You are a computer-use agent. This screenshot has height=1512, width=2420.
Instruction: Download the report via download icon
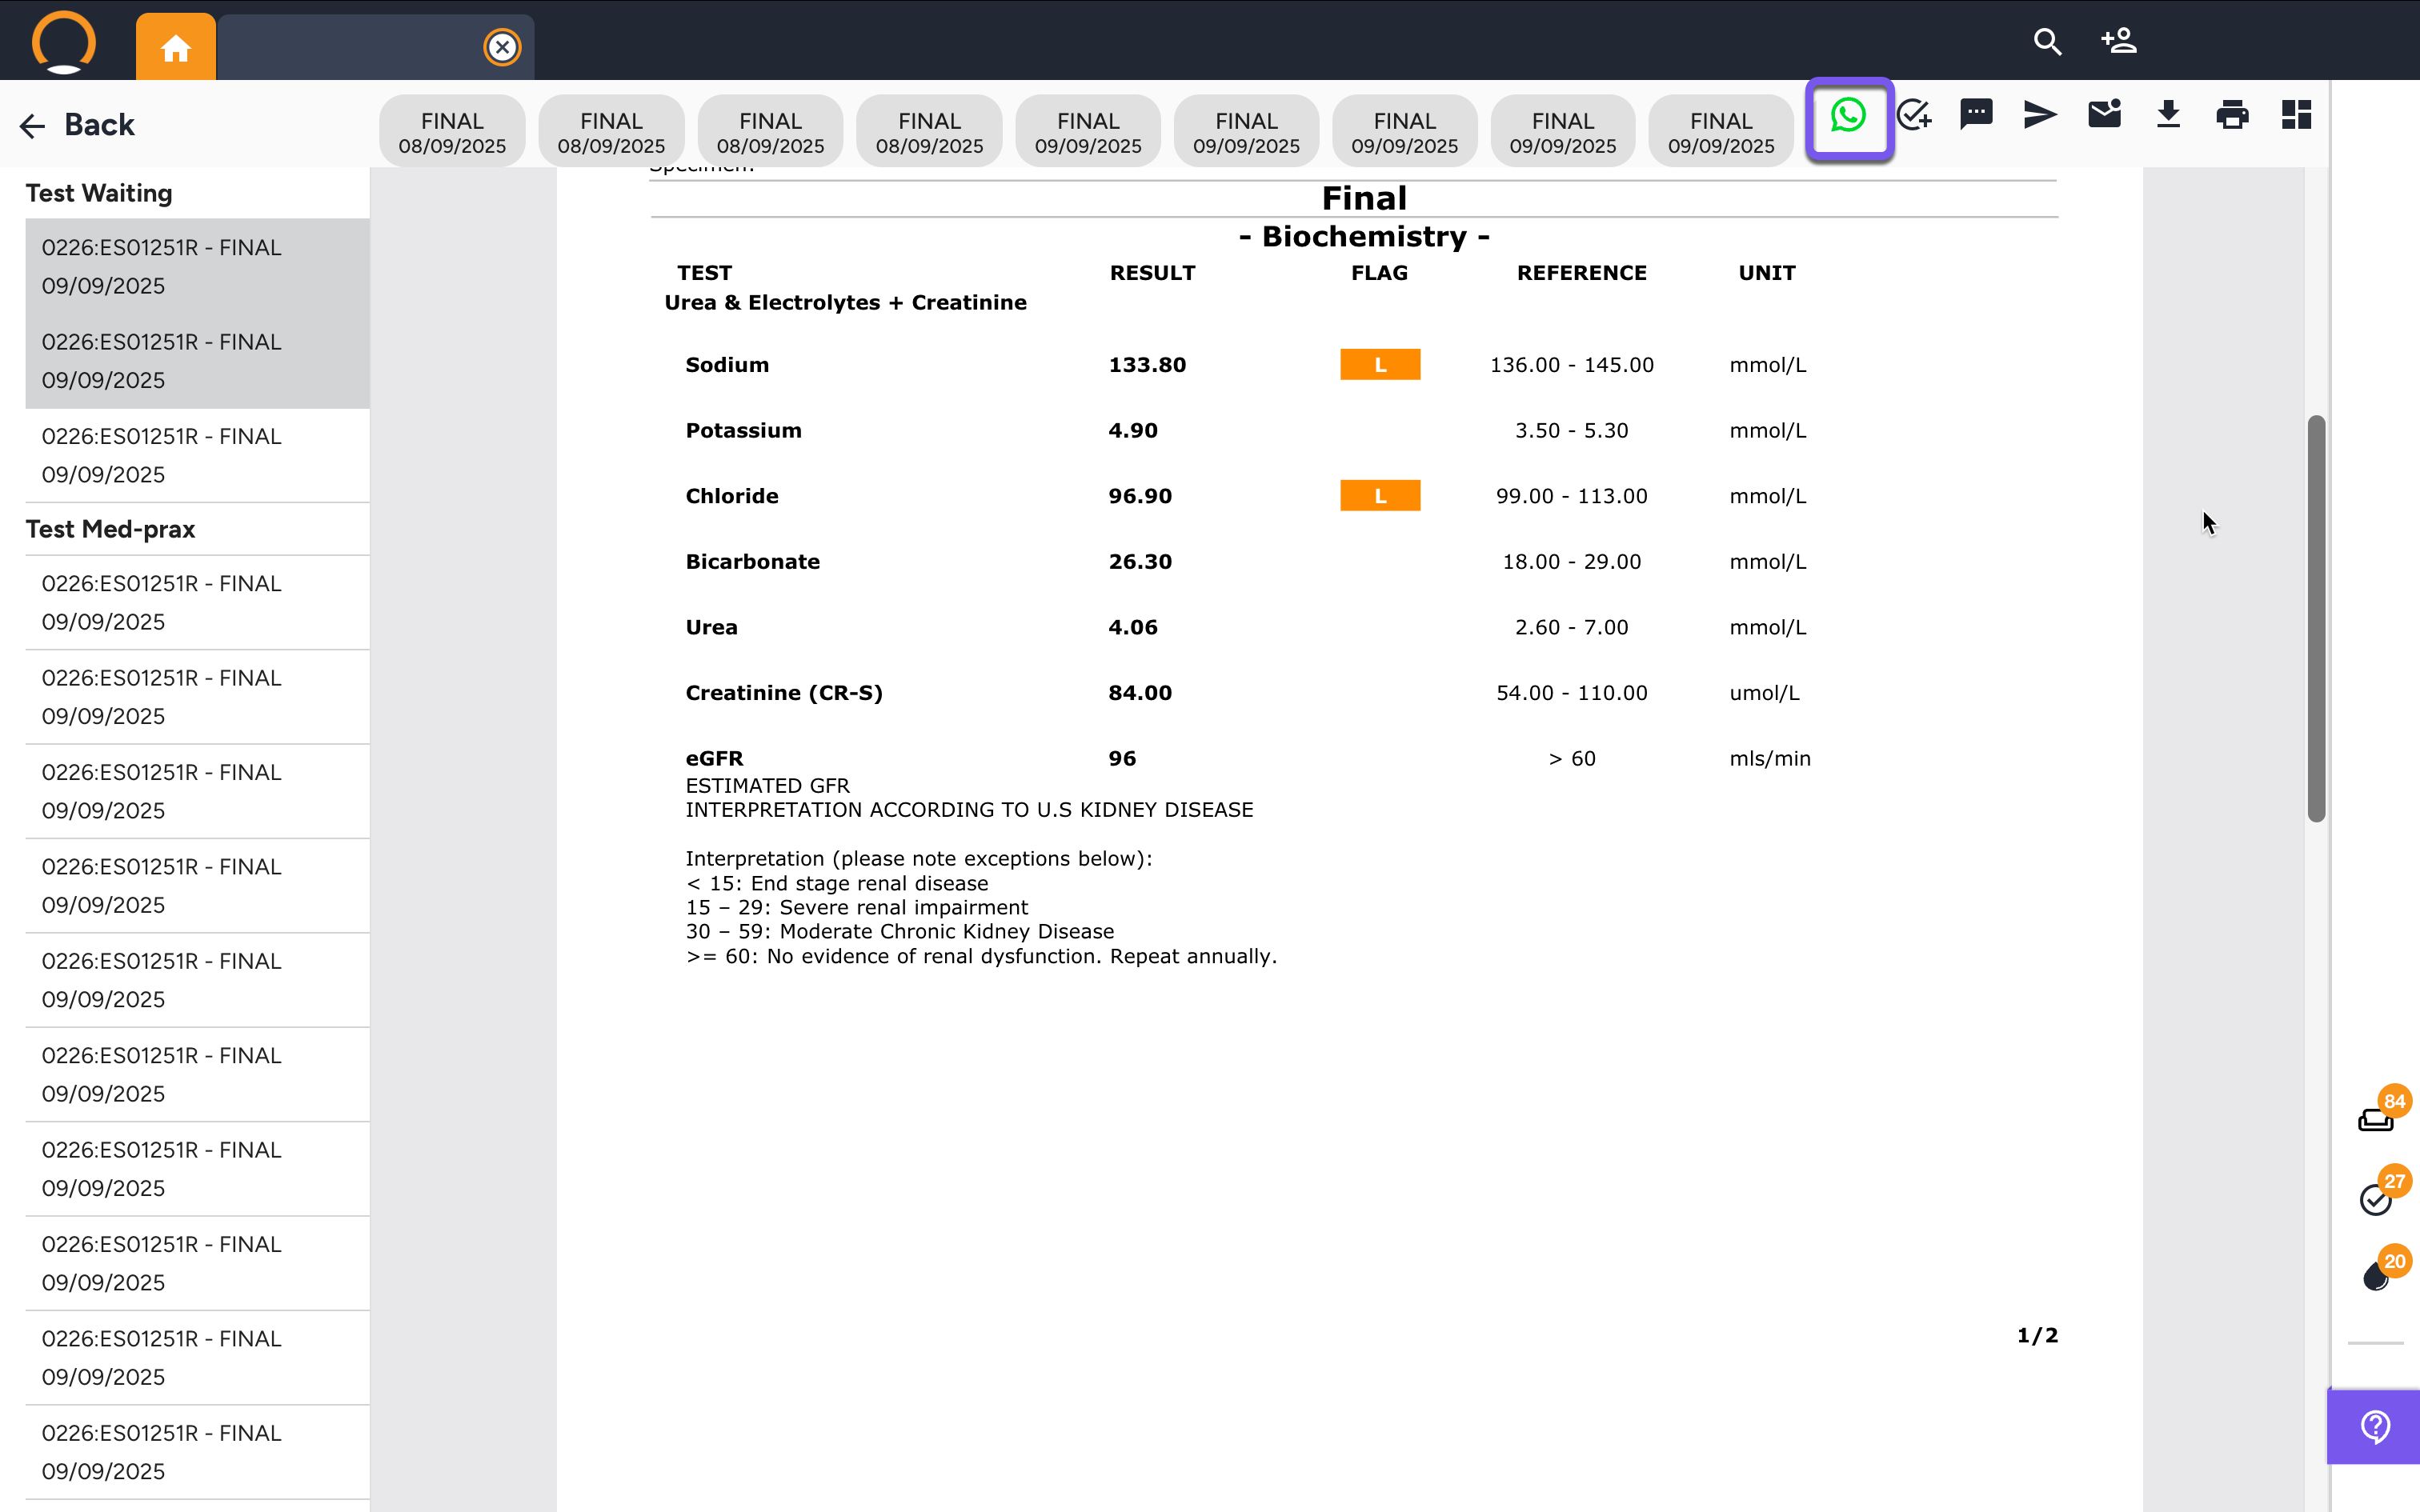(x=2168, y=115)
